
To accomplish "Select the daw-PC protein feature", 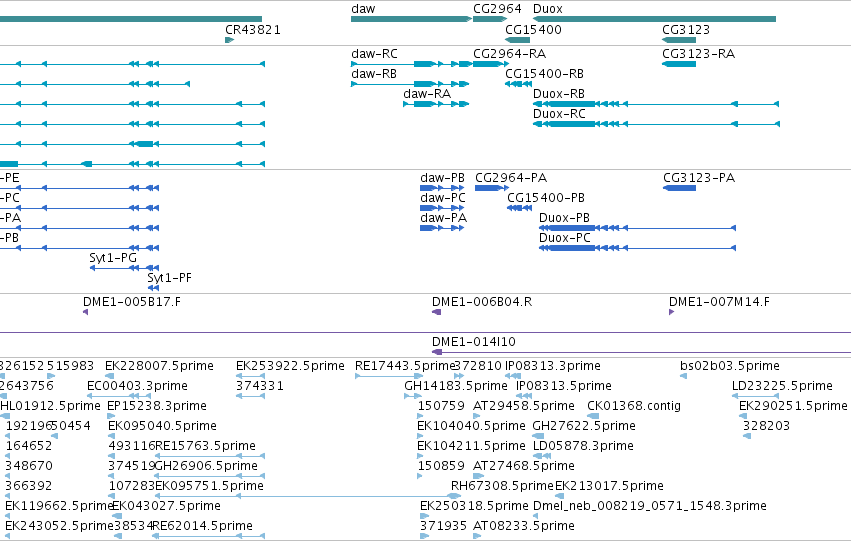I will (442, 208).
